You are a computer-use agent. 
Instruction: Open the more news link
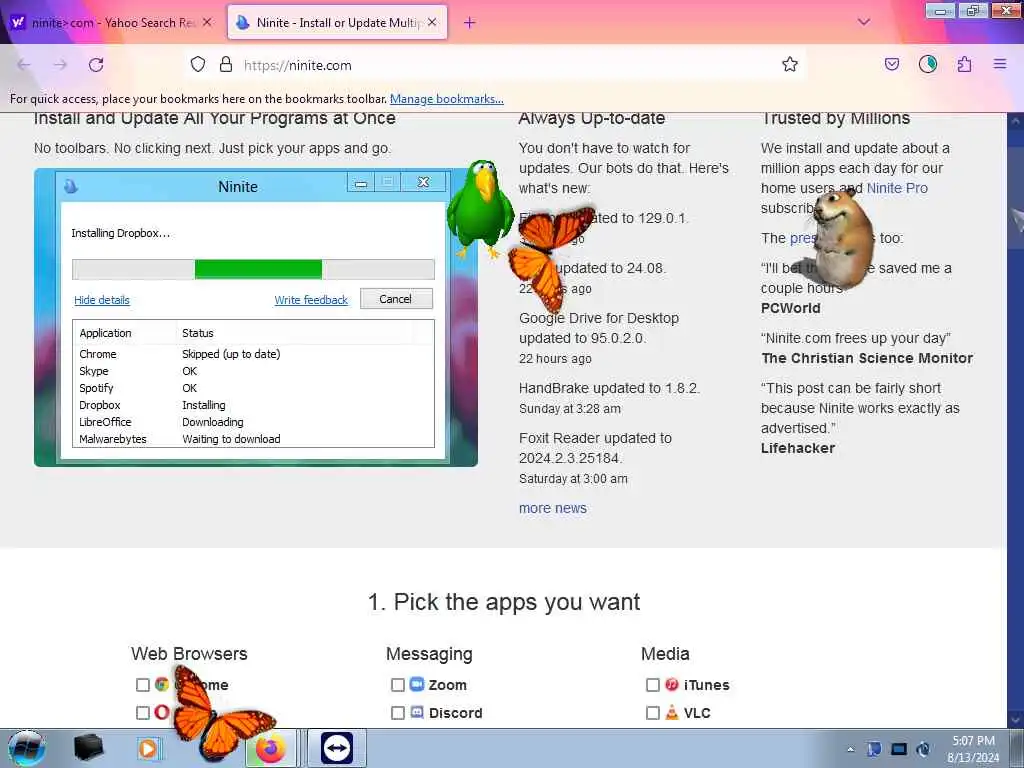552,508
